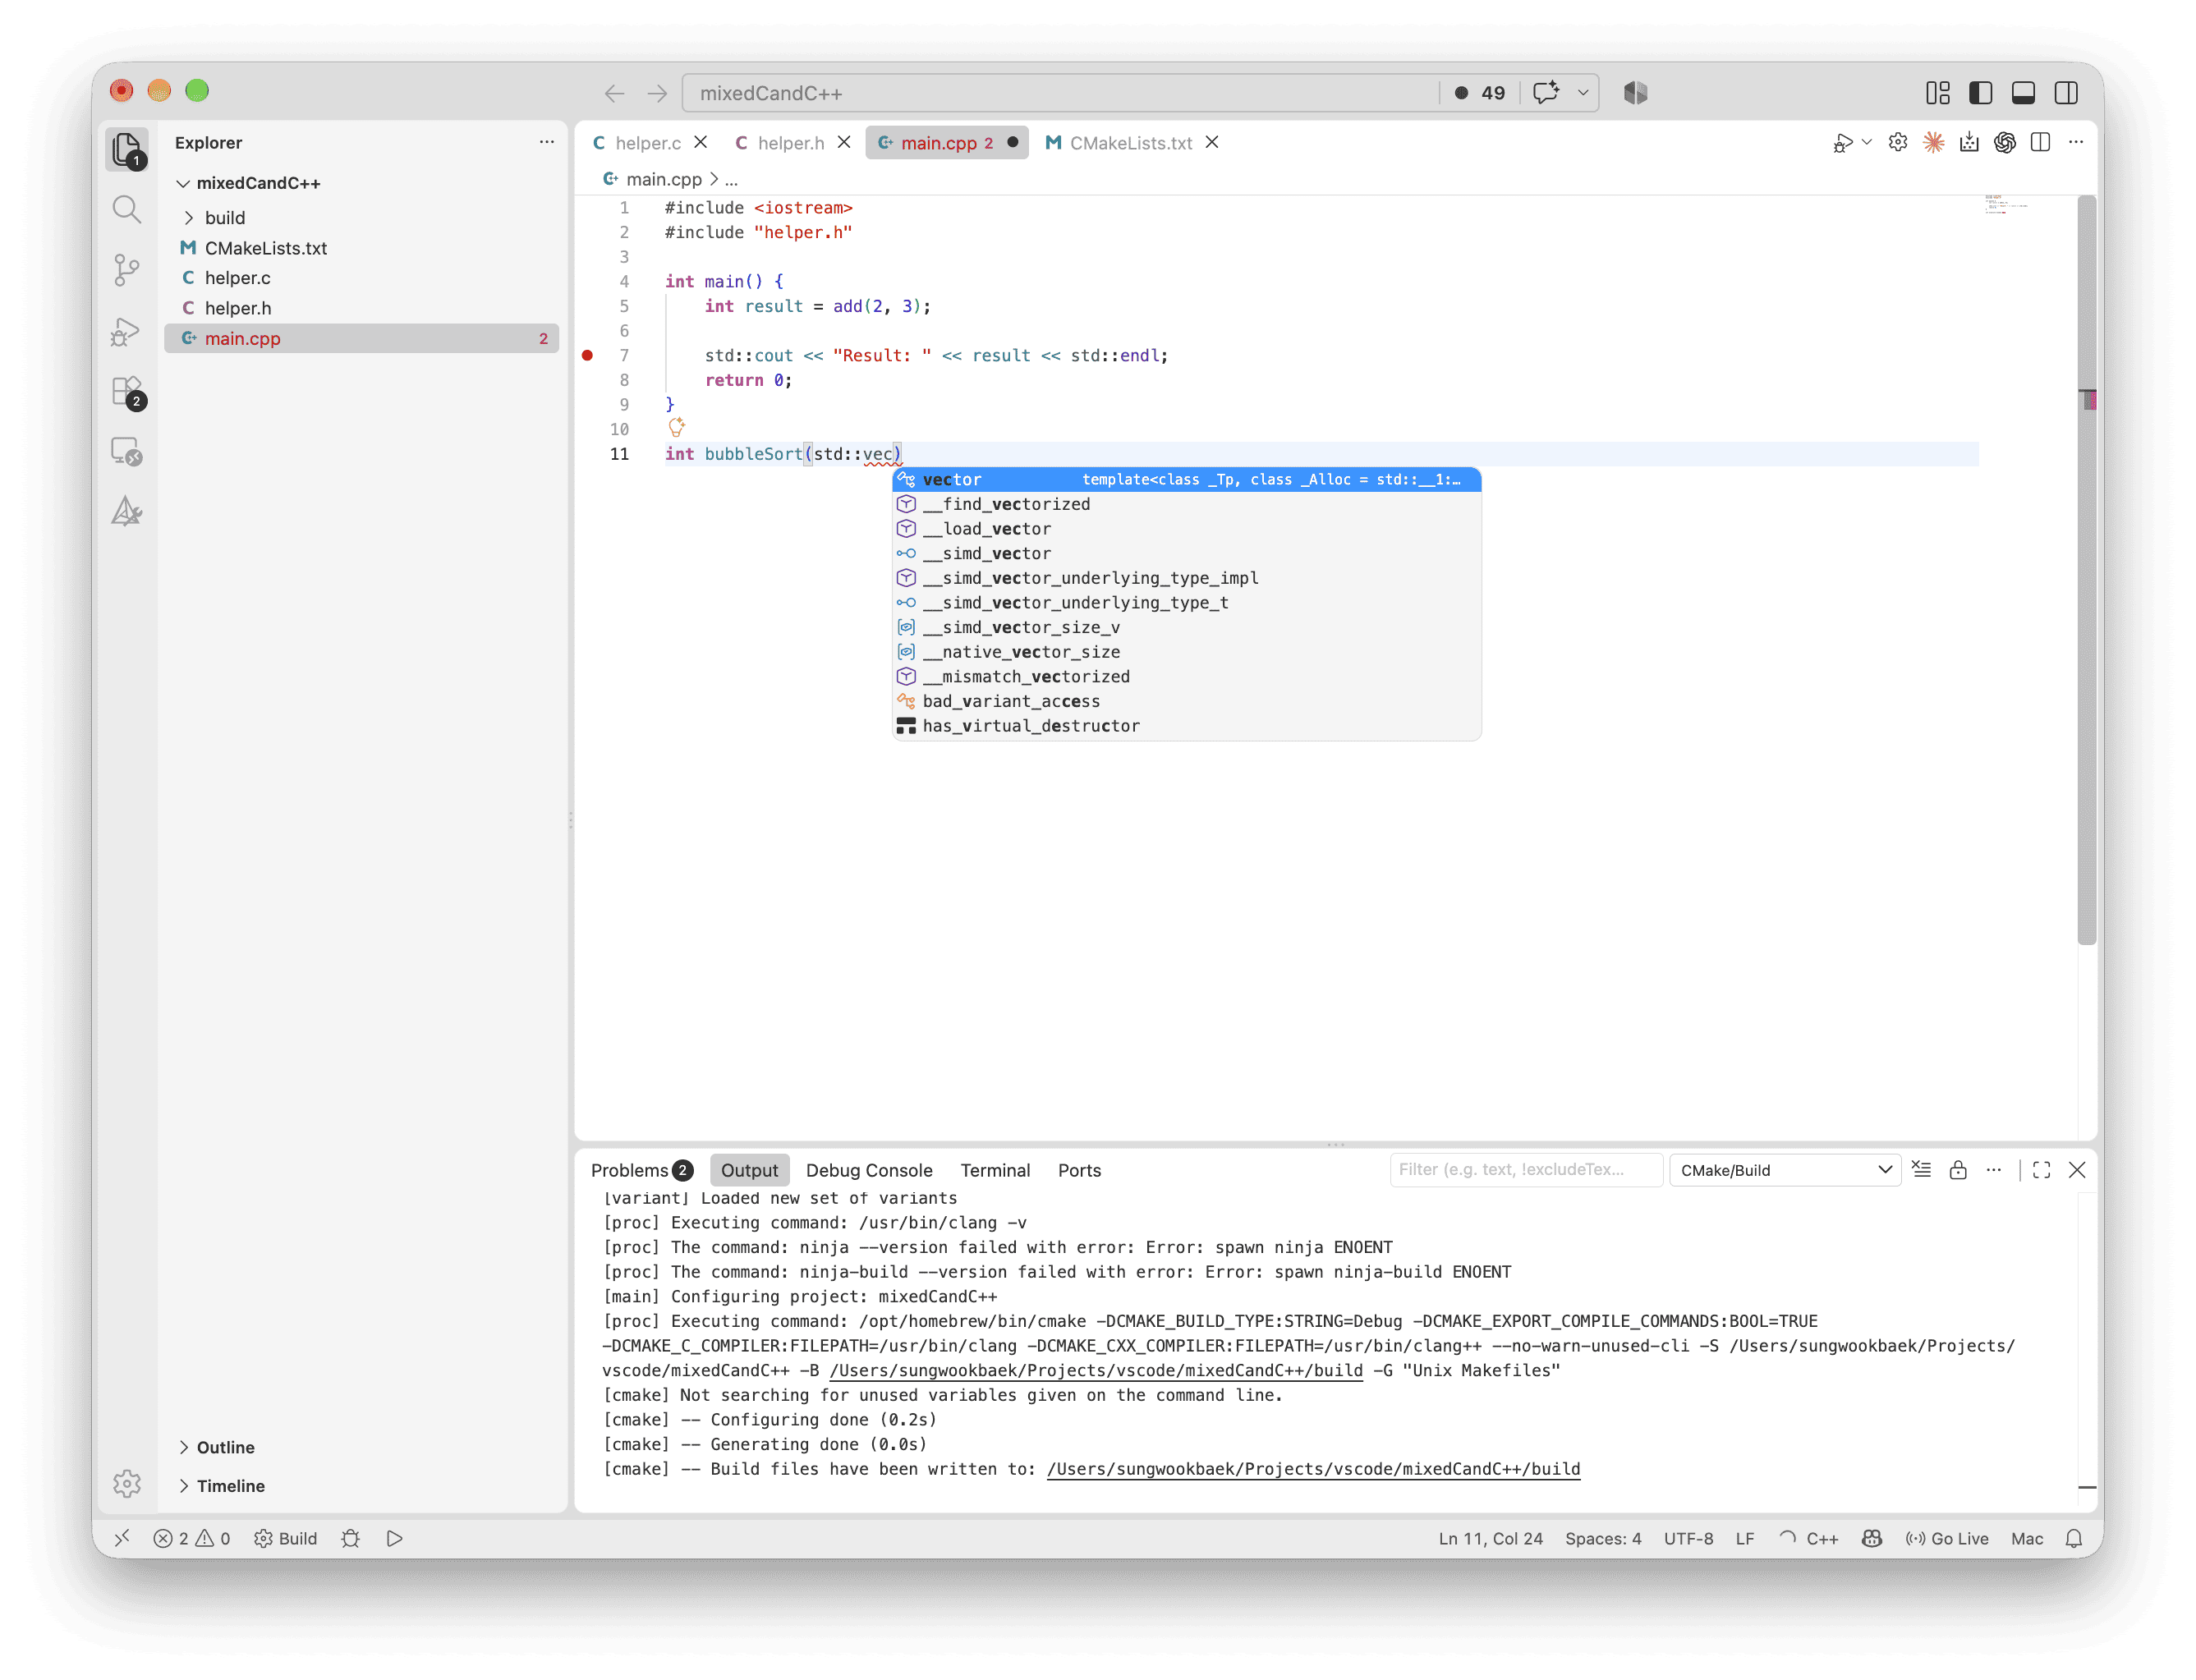Open helper.c in the Explorer tree
Viewport: 2196px width, 1680px height.
(x=237, y=278)
